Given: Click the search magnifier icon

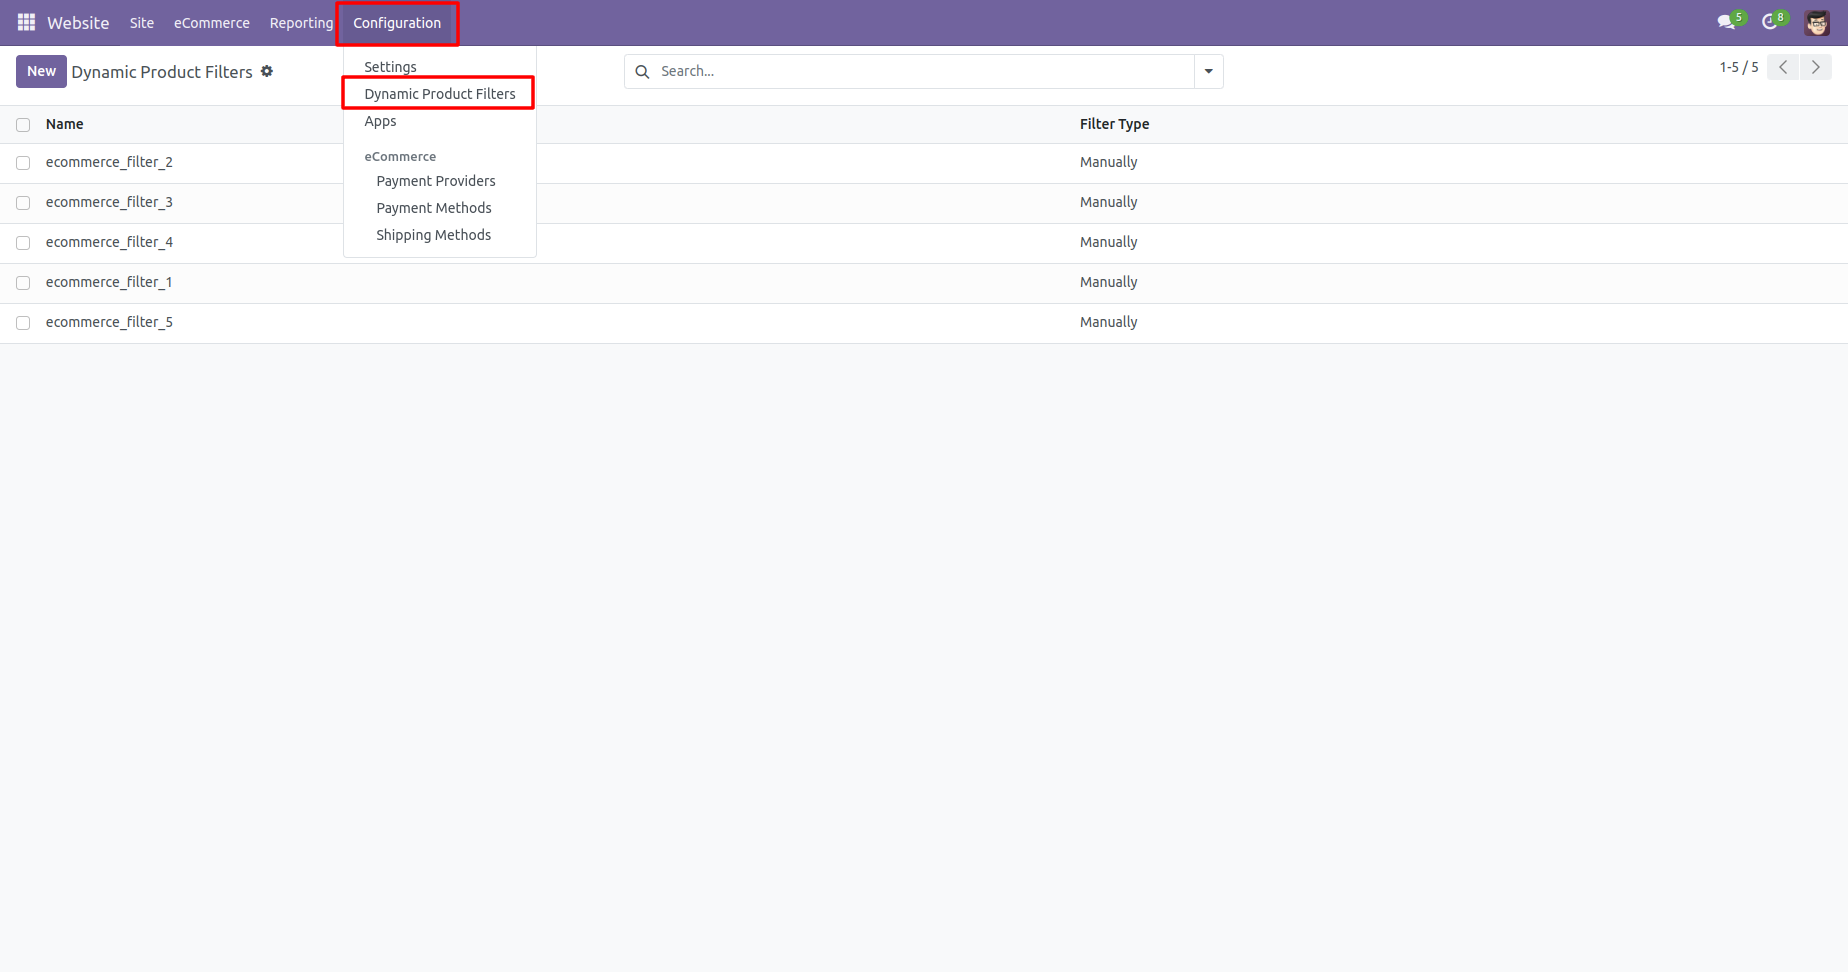Looking at the screenshot, I should pos(643,72).
